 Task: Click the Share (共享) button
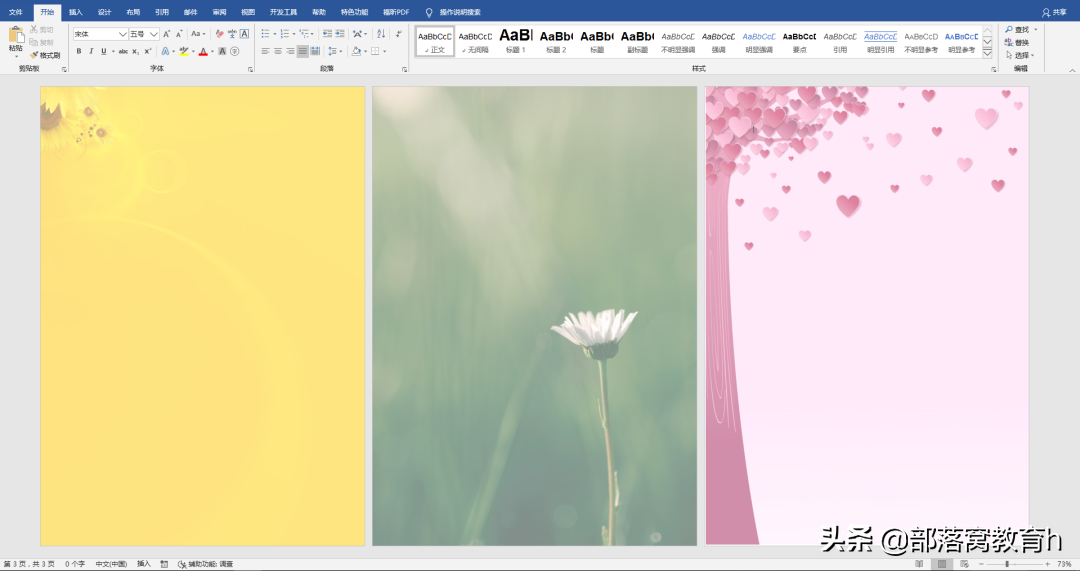tap(1054, 12)
